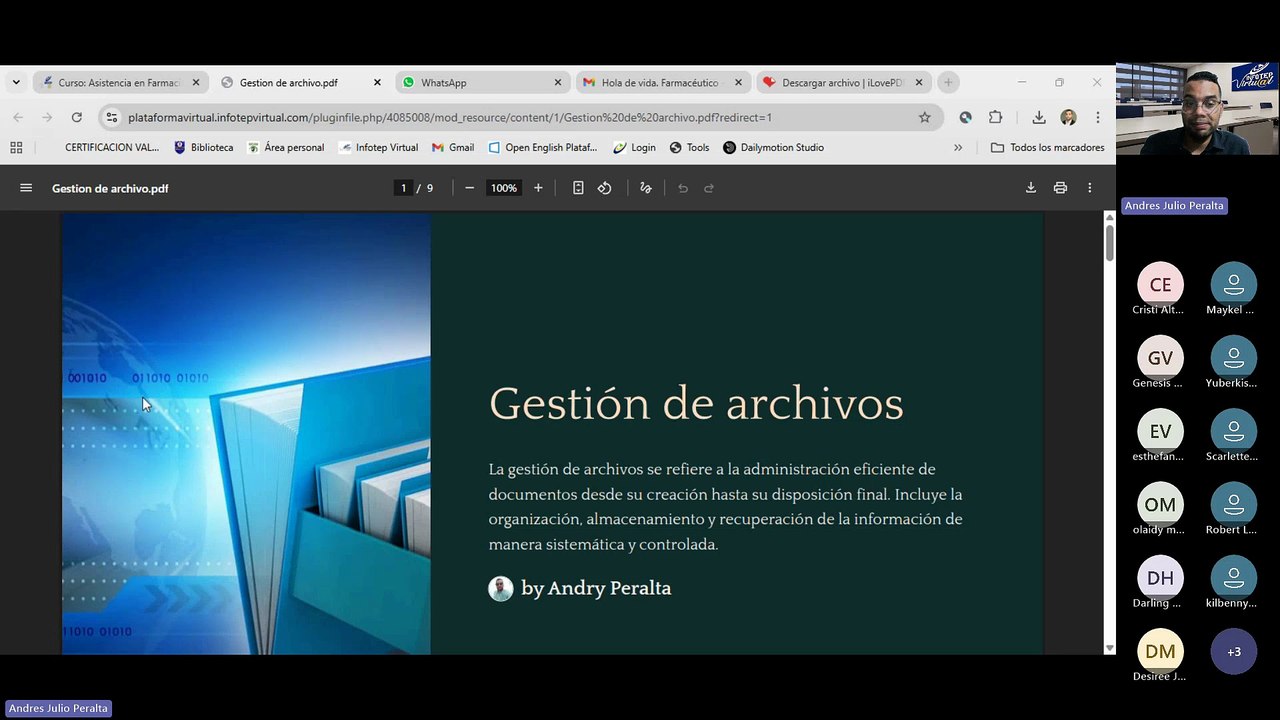Bookmark this page with the star icon
1280x720 pixels.
coord(925,117)
